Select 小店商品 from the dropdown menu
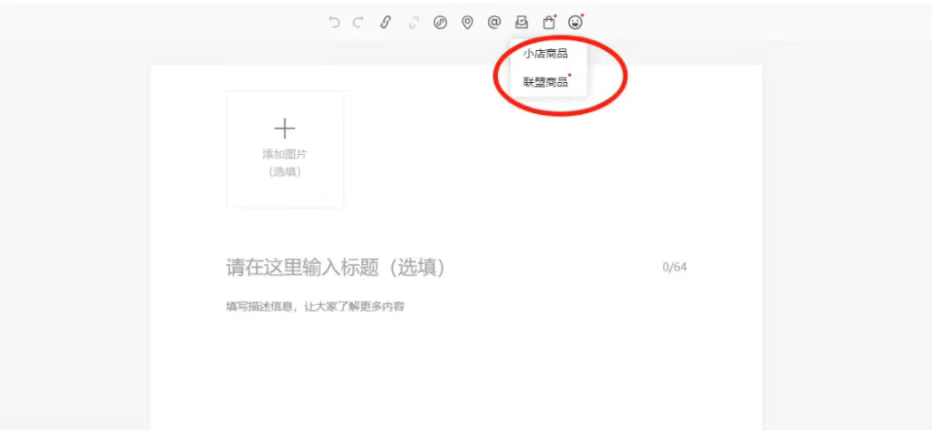This screenshot has width=932, height=436. pyautogui.click(x=545, y=54)
